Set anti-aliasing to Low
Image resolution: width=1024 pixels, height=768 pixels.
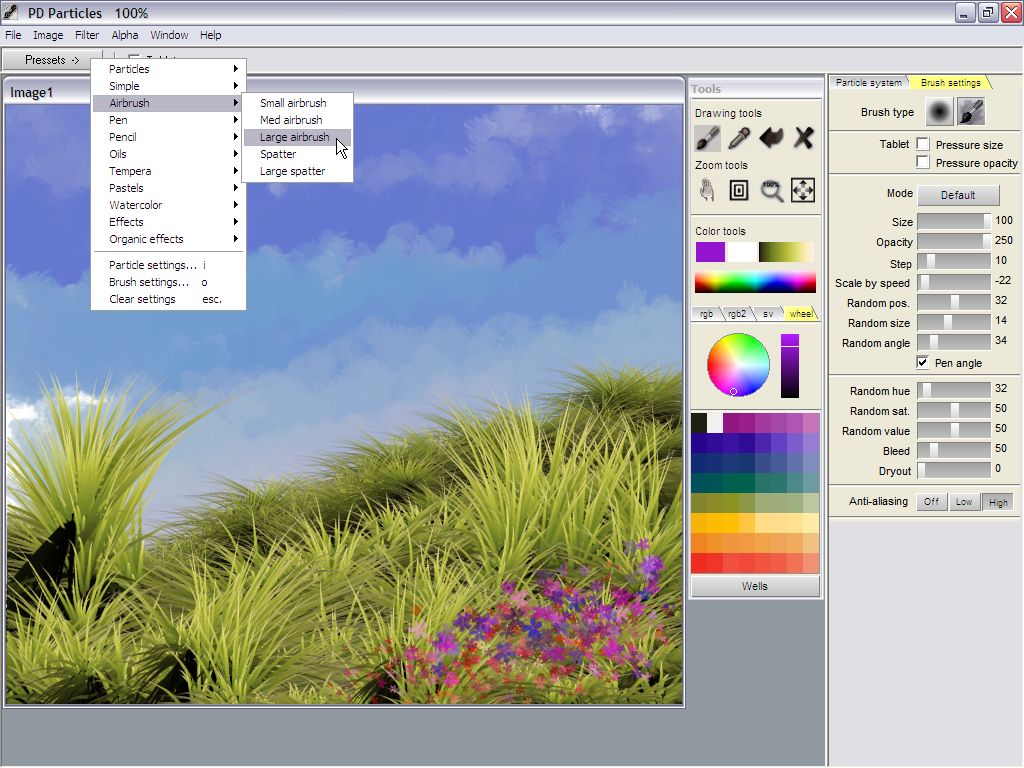tap(963, 502)
